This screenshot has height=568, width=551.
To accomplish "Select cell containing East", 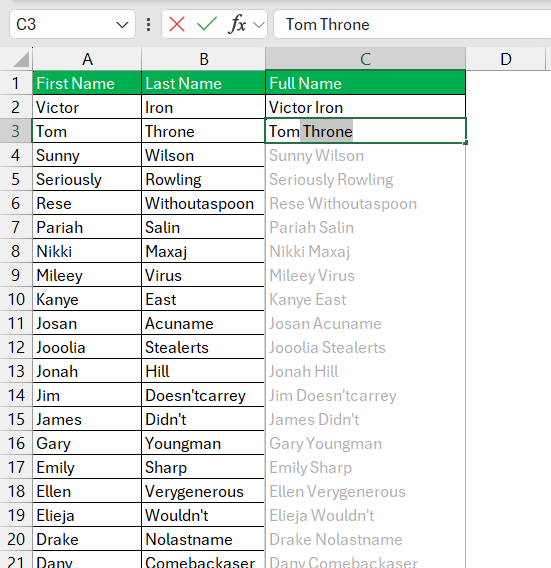I will click(203, 299).
